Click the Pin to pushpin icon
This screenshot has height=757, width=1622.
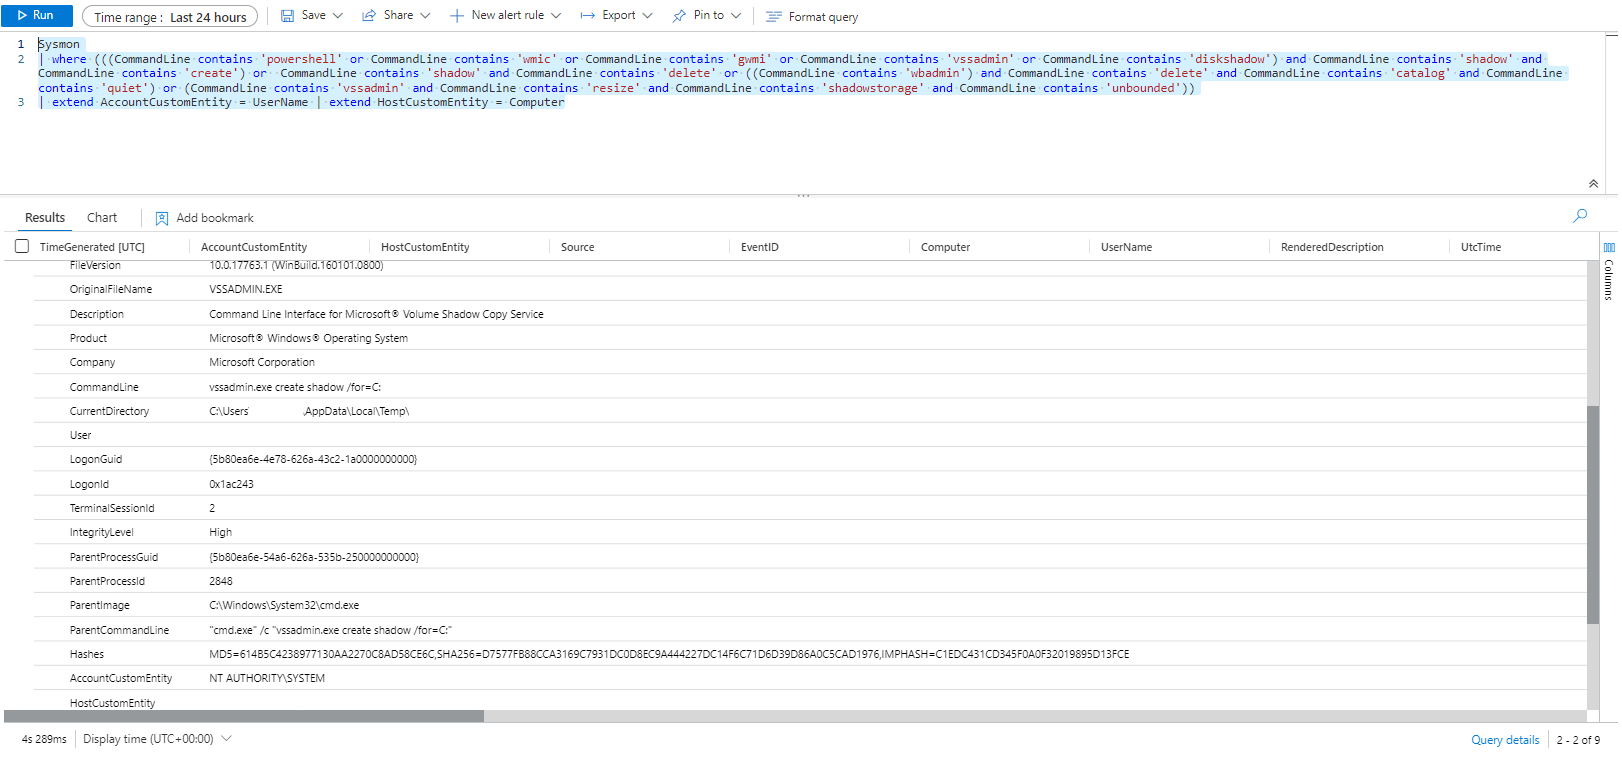tap(679, 16)
